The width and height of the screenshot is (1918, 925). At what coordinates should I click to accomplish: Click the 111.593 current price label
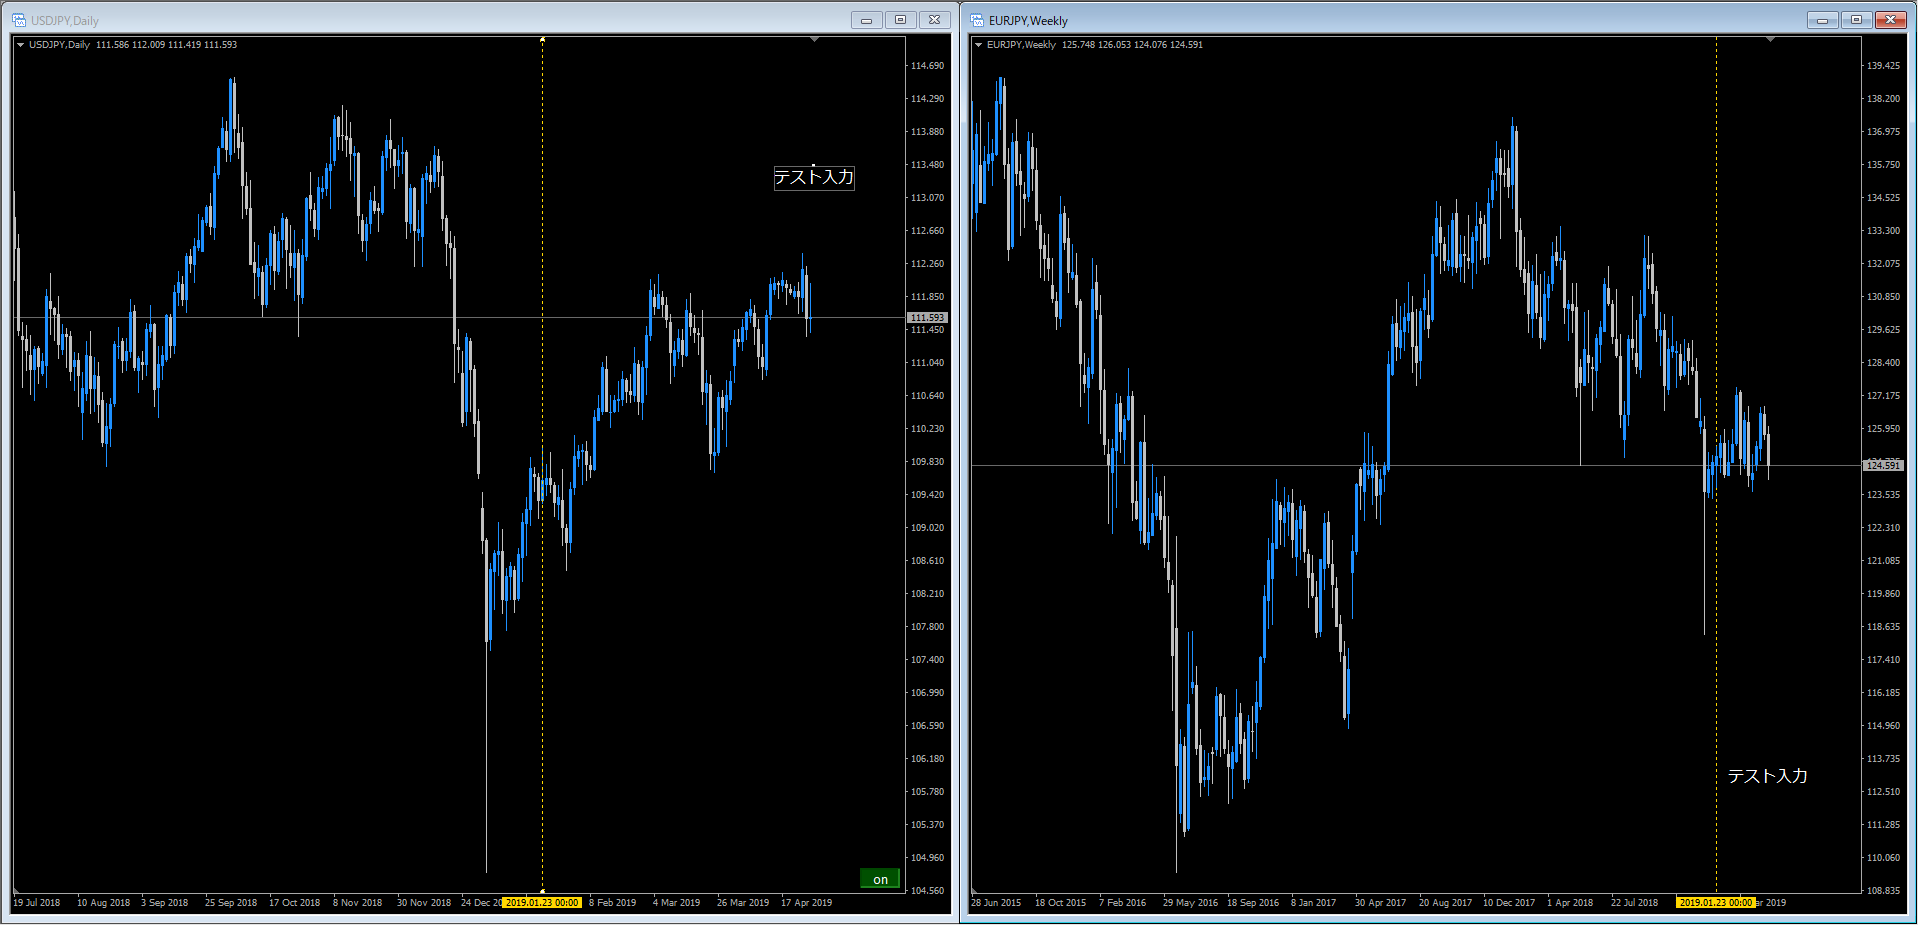pos(927,318)
